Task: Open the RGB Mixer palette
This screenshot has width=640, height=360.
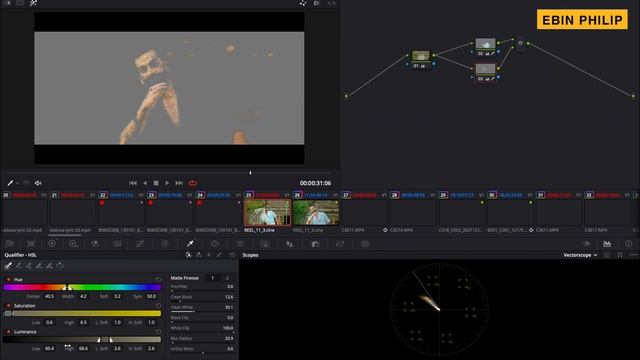Action: (x=95, y=244)
